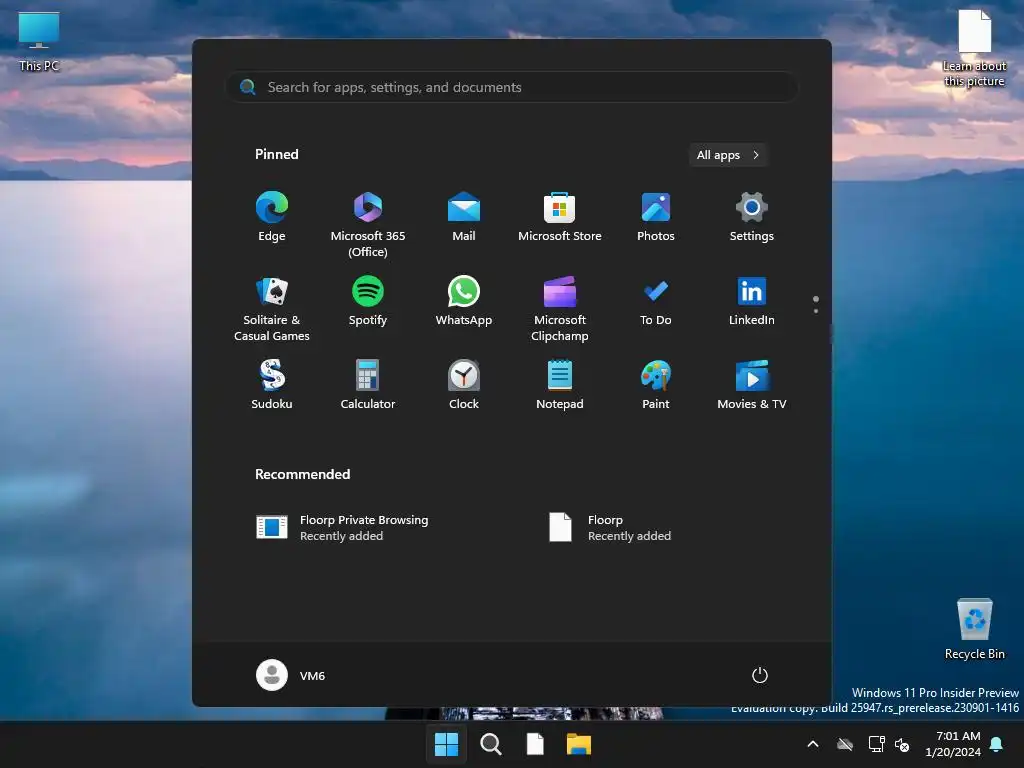Viewport: 1024px width, 768px height.
Task: Click the All apps button
Action: point(728,155)
